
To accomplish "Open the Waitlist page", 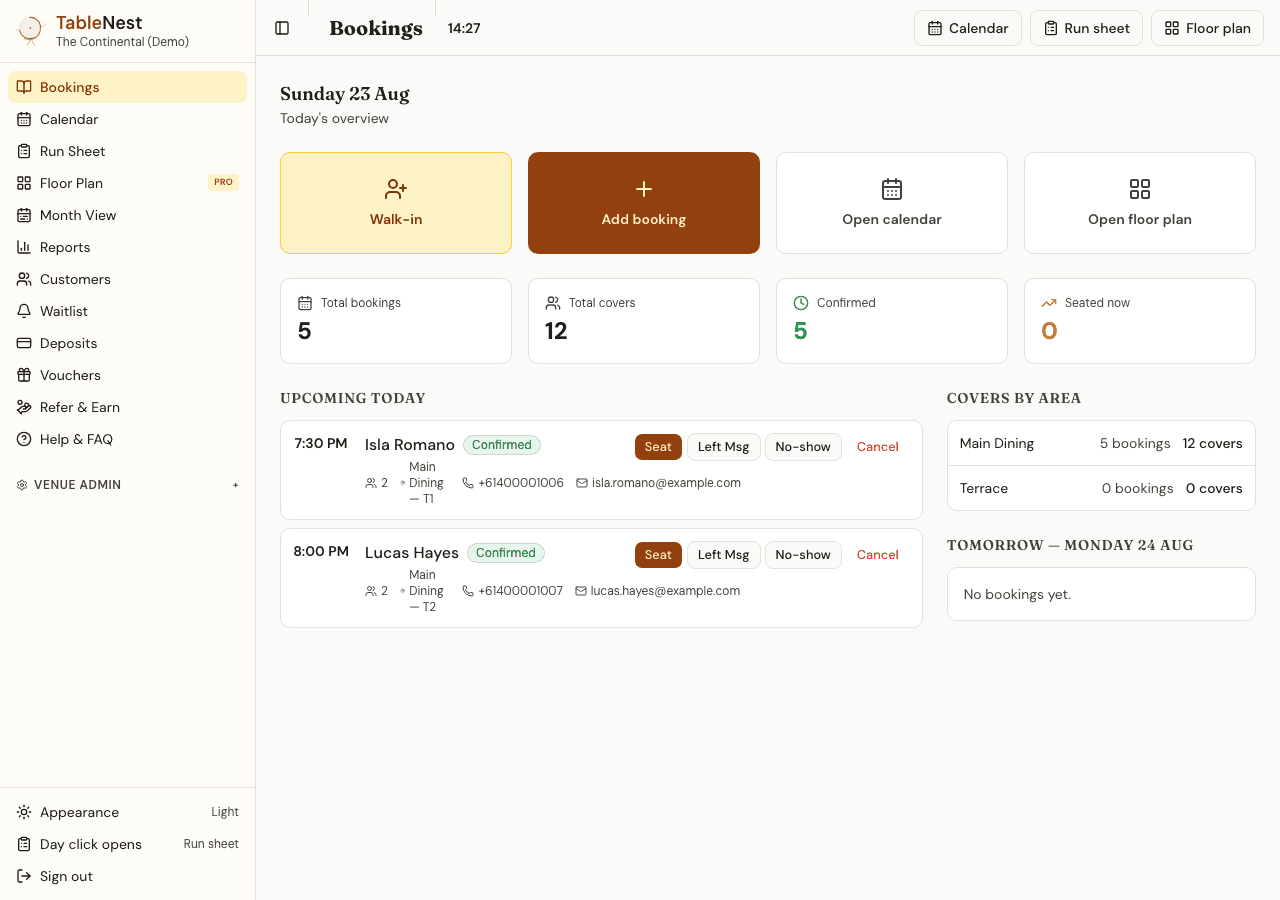I will click(x=127, y=311).
